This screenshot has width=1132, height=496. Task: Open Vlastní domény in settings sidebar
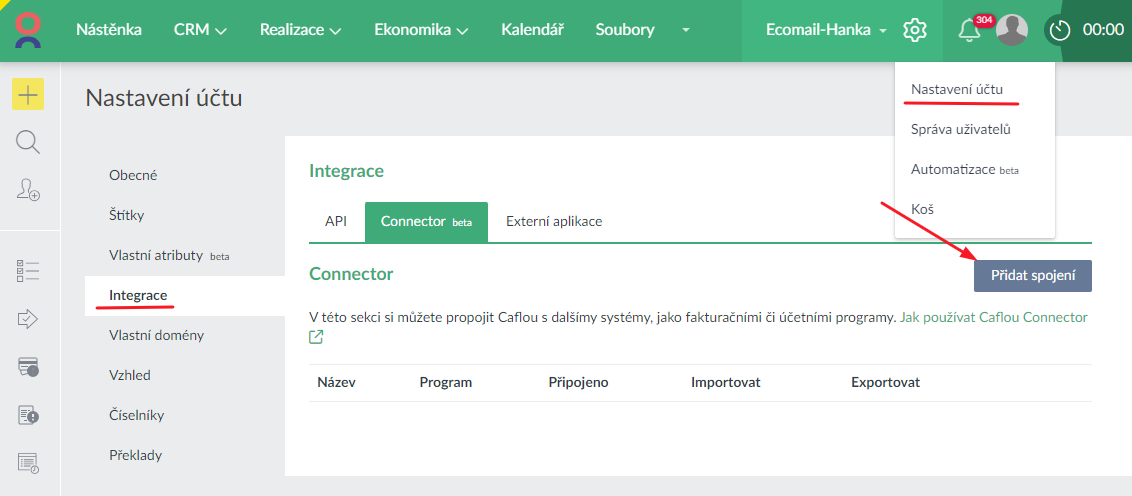click(156, 335)
